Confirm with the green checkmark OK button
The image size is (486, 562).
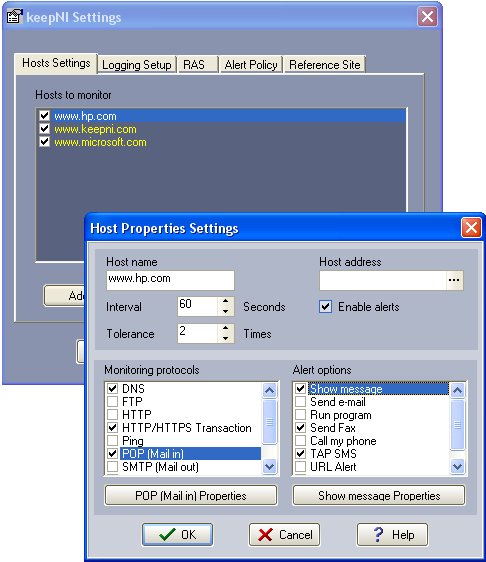point(177,534)
